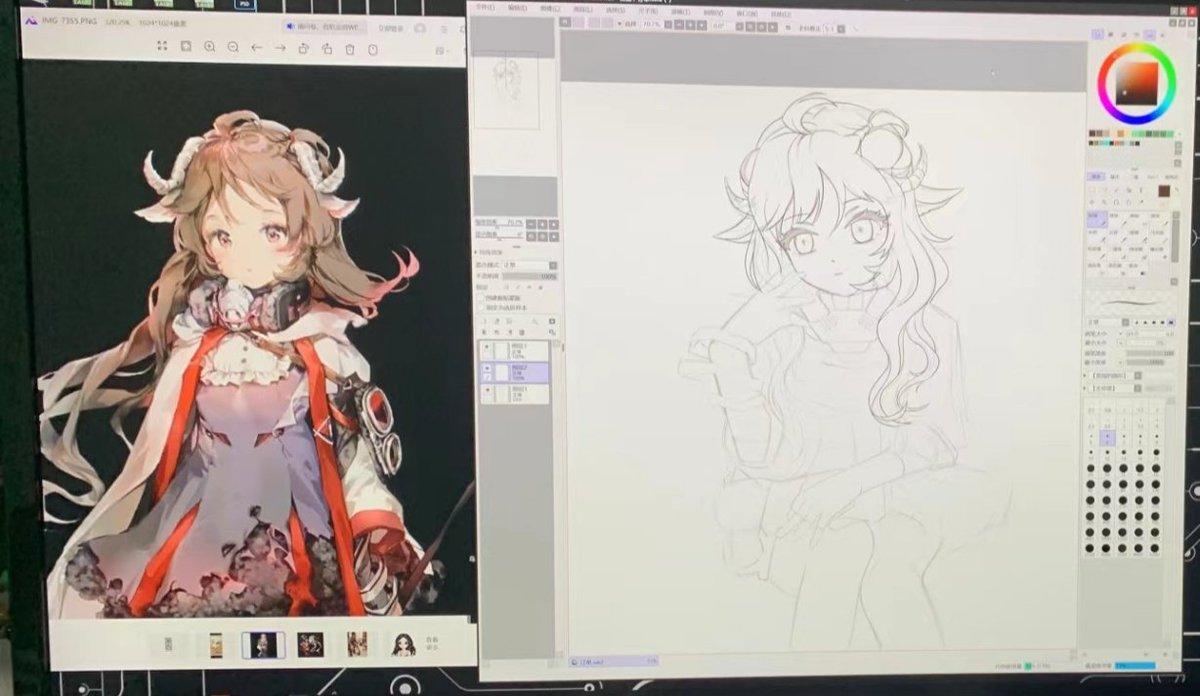The image size is (1200, 696).
Task: Adjust the brush size slider
Action: pyautogui.click(x=1149, y=334)
